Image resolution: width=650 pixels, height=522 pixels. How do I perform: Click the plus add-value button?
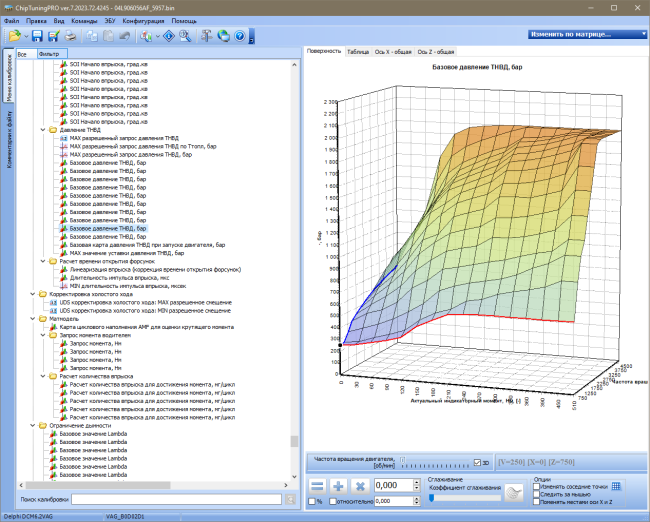pos(339,486)
